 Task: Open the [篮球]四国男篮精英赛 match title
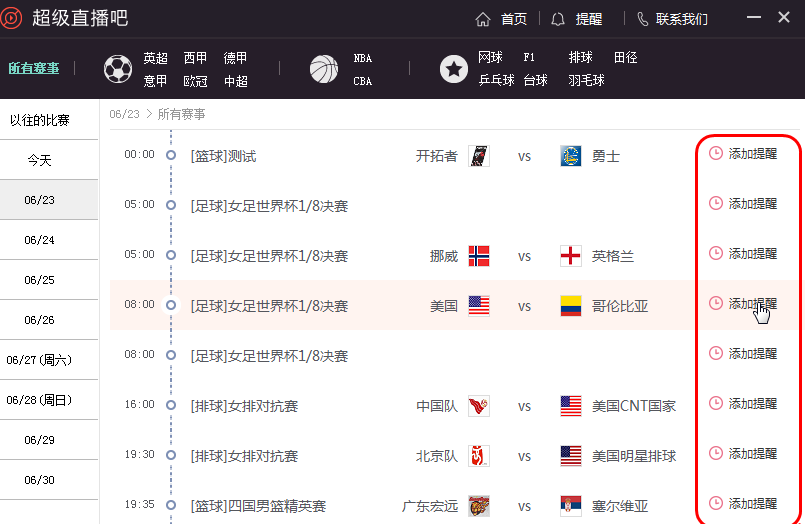pyautogui.click(x=258, y=506)
